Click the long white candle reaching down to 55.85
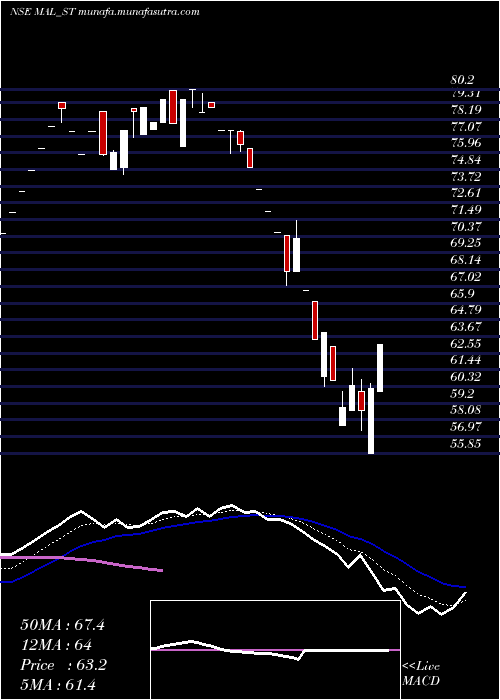The height and width of the screenshot is (700, 500). point(371,419)
